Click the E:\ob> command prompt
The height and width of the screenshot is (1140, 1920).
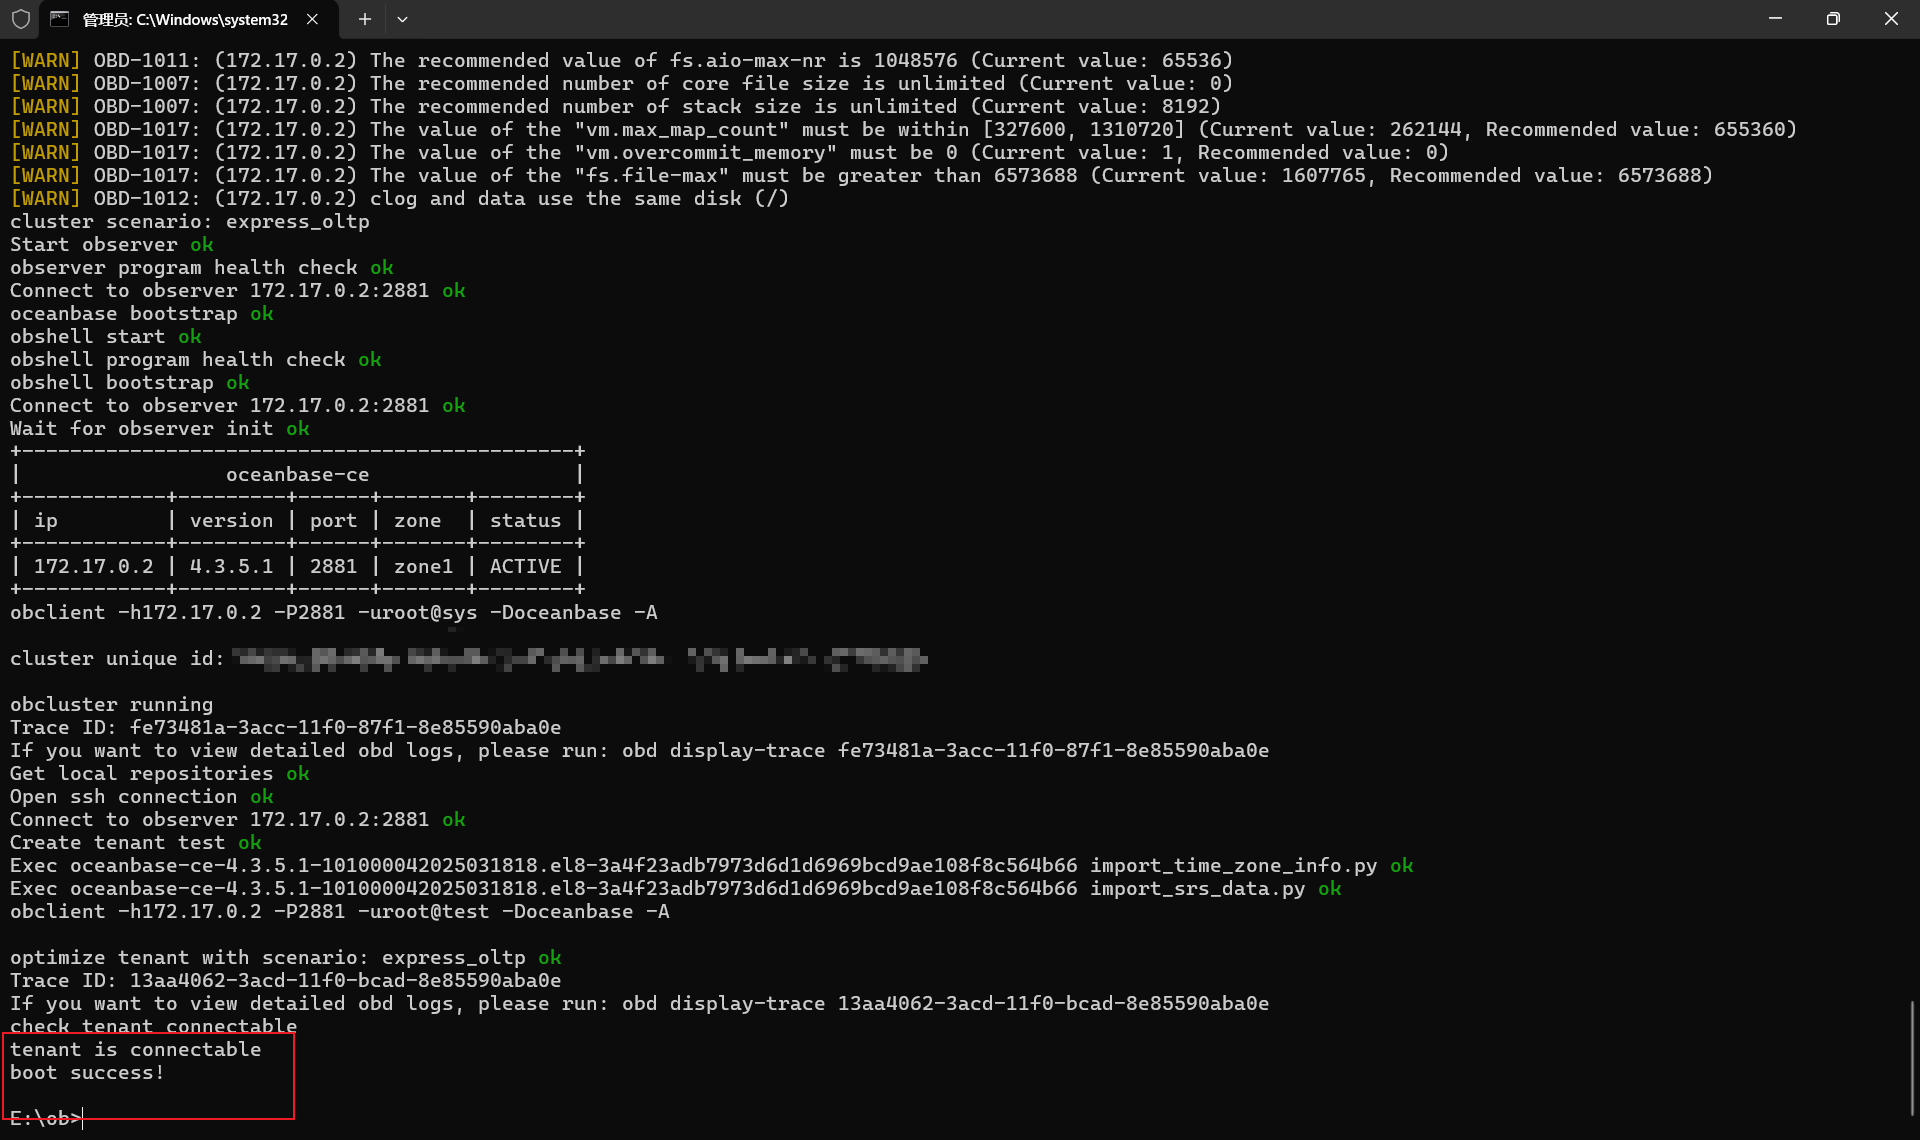44,1118
